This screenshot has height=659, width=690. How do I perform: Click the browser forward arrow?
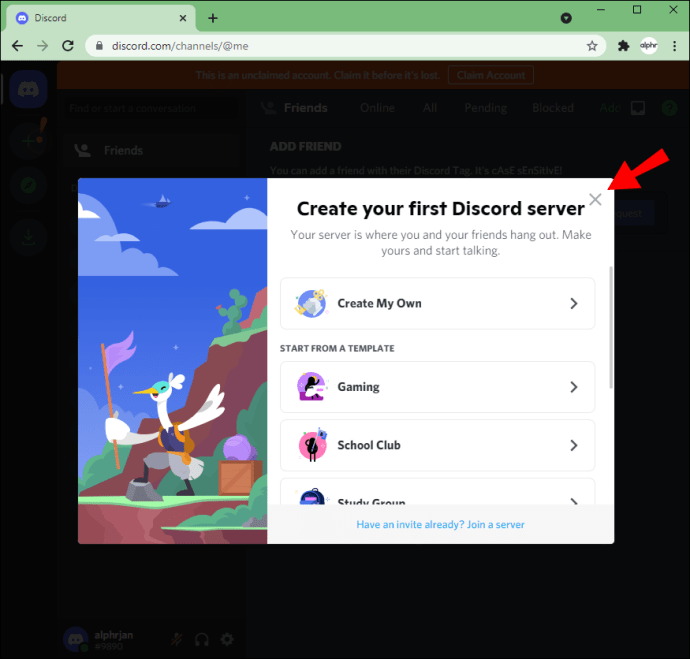point(43,46)
